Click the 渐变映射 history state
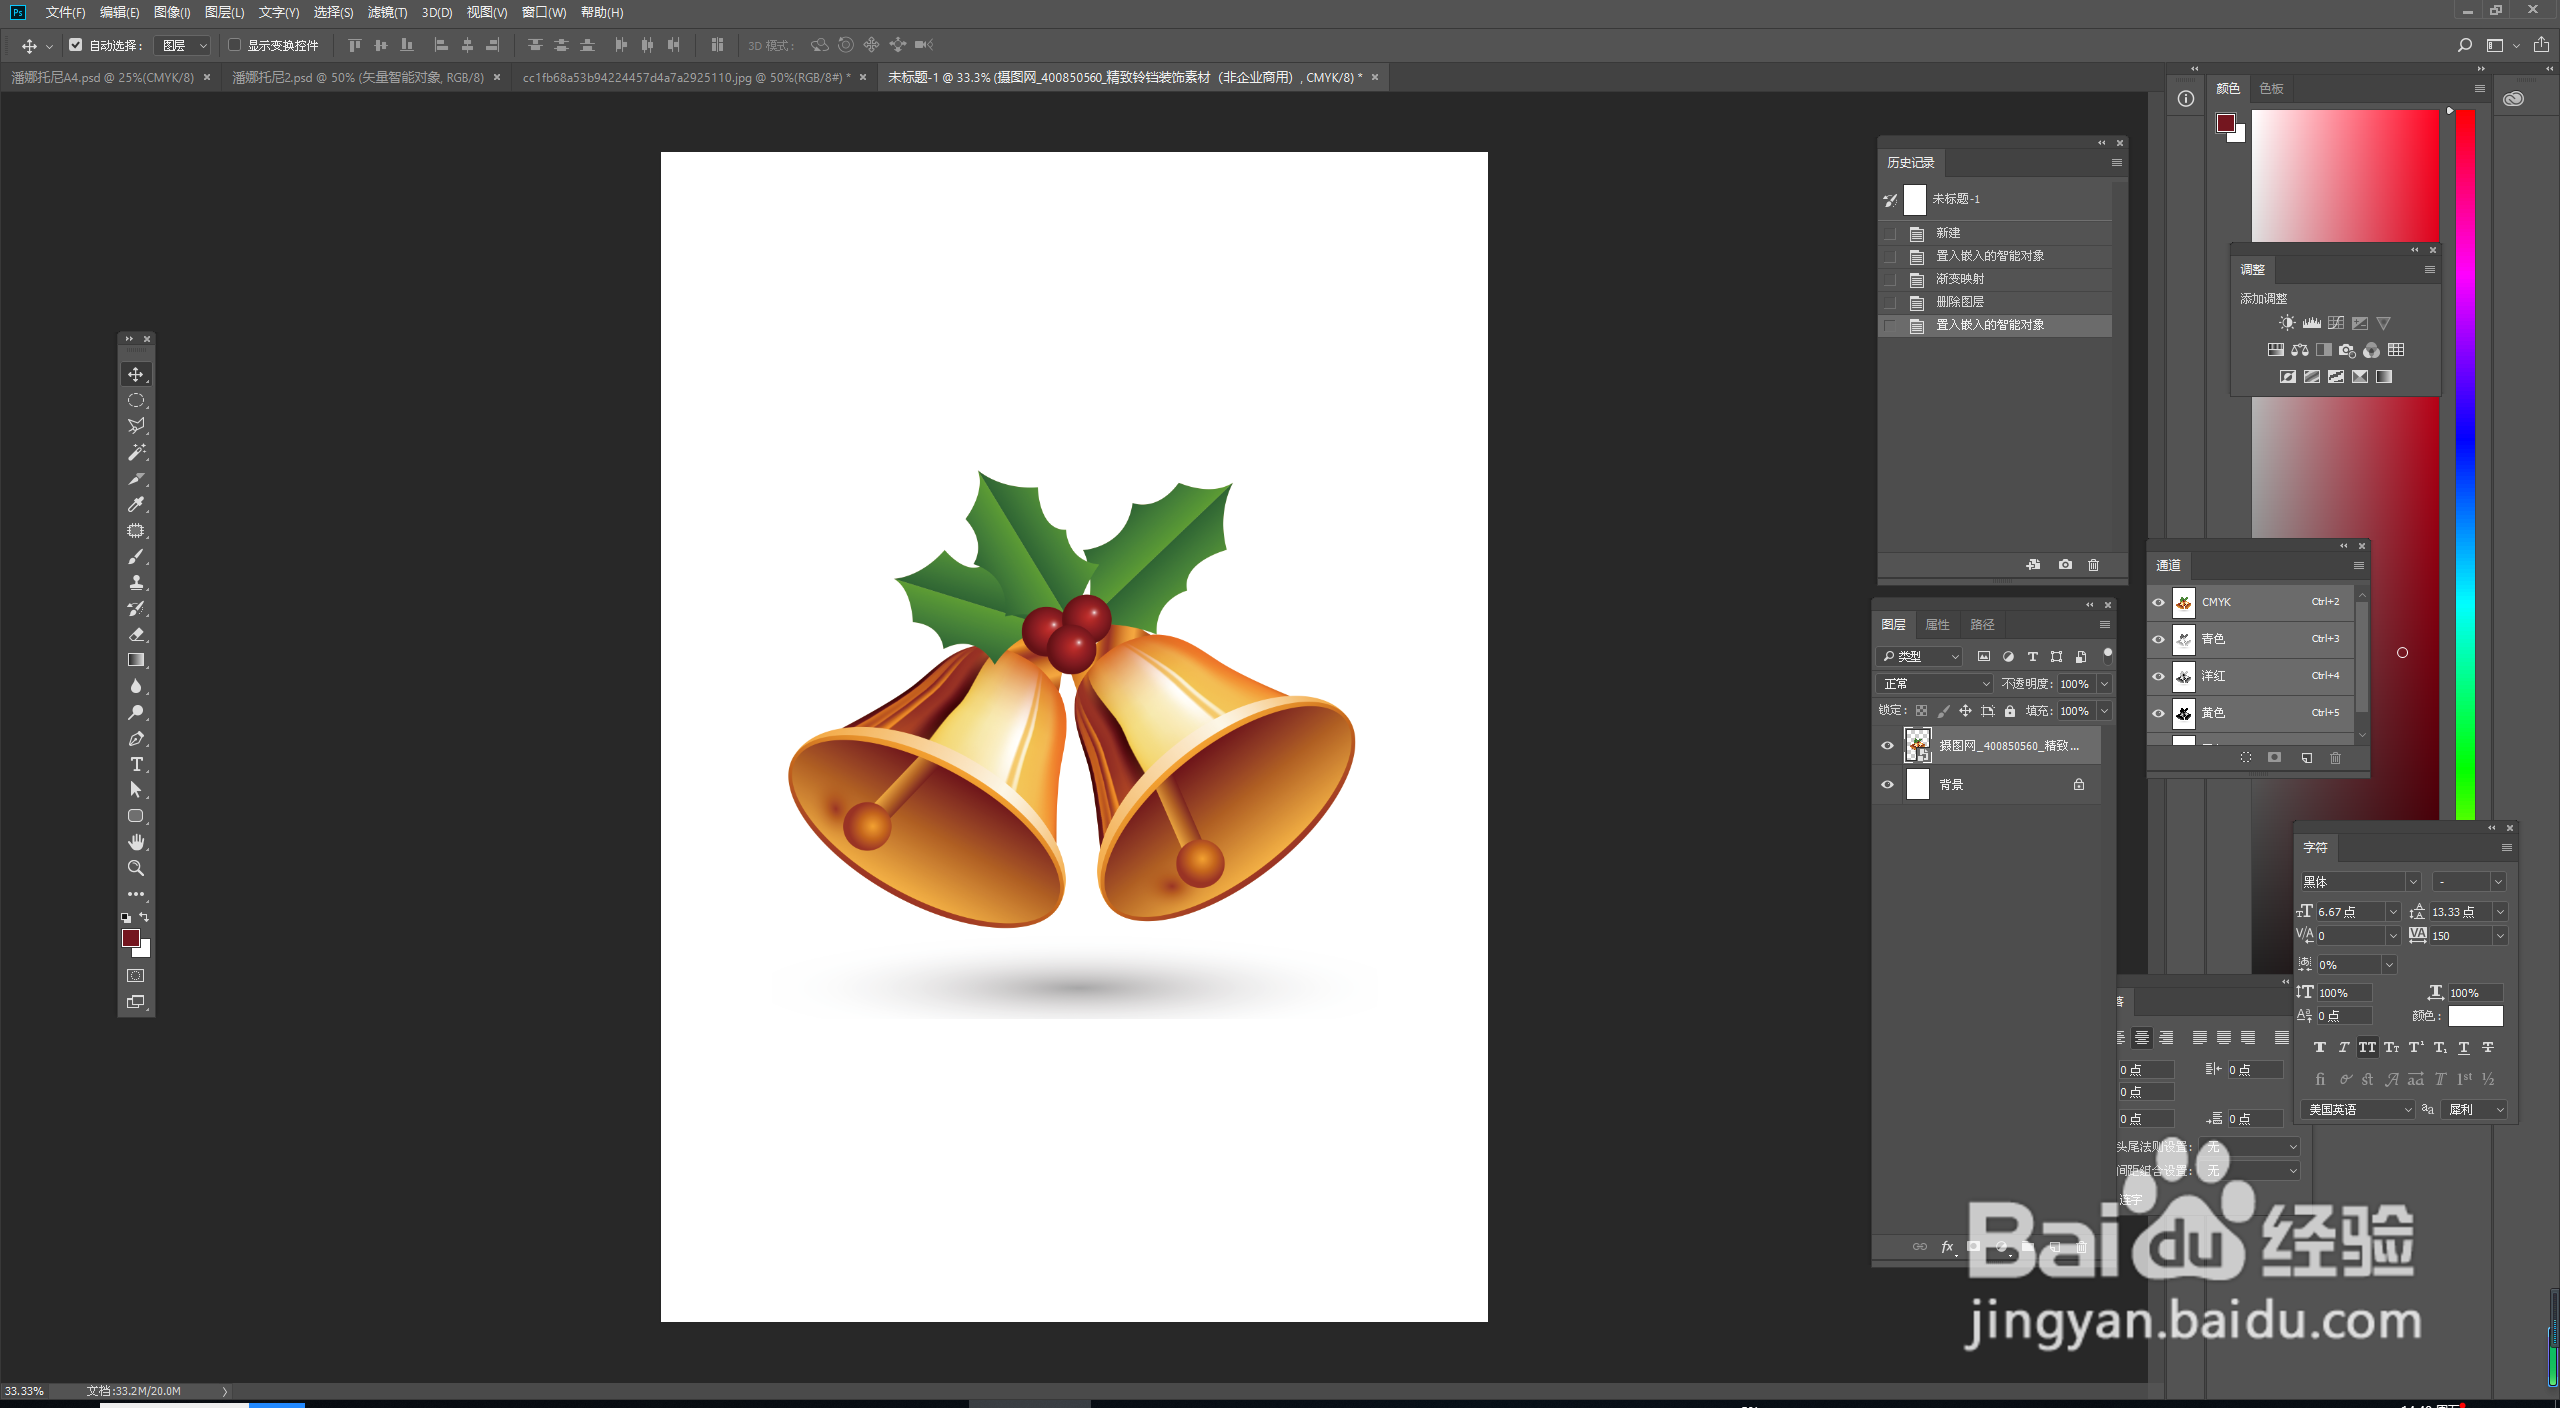Viewport: 2560px width, 1408px height. (1960, 279)
